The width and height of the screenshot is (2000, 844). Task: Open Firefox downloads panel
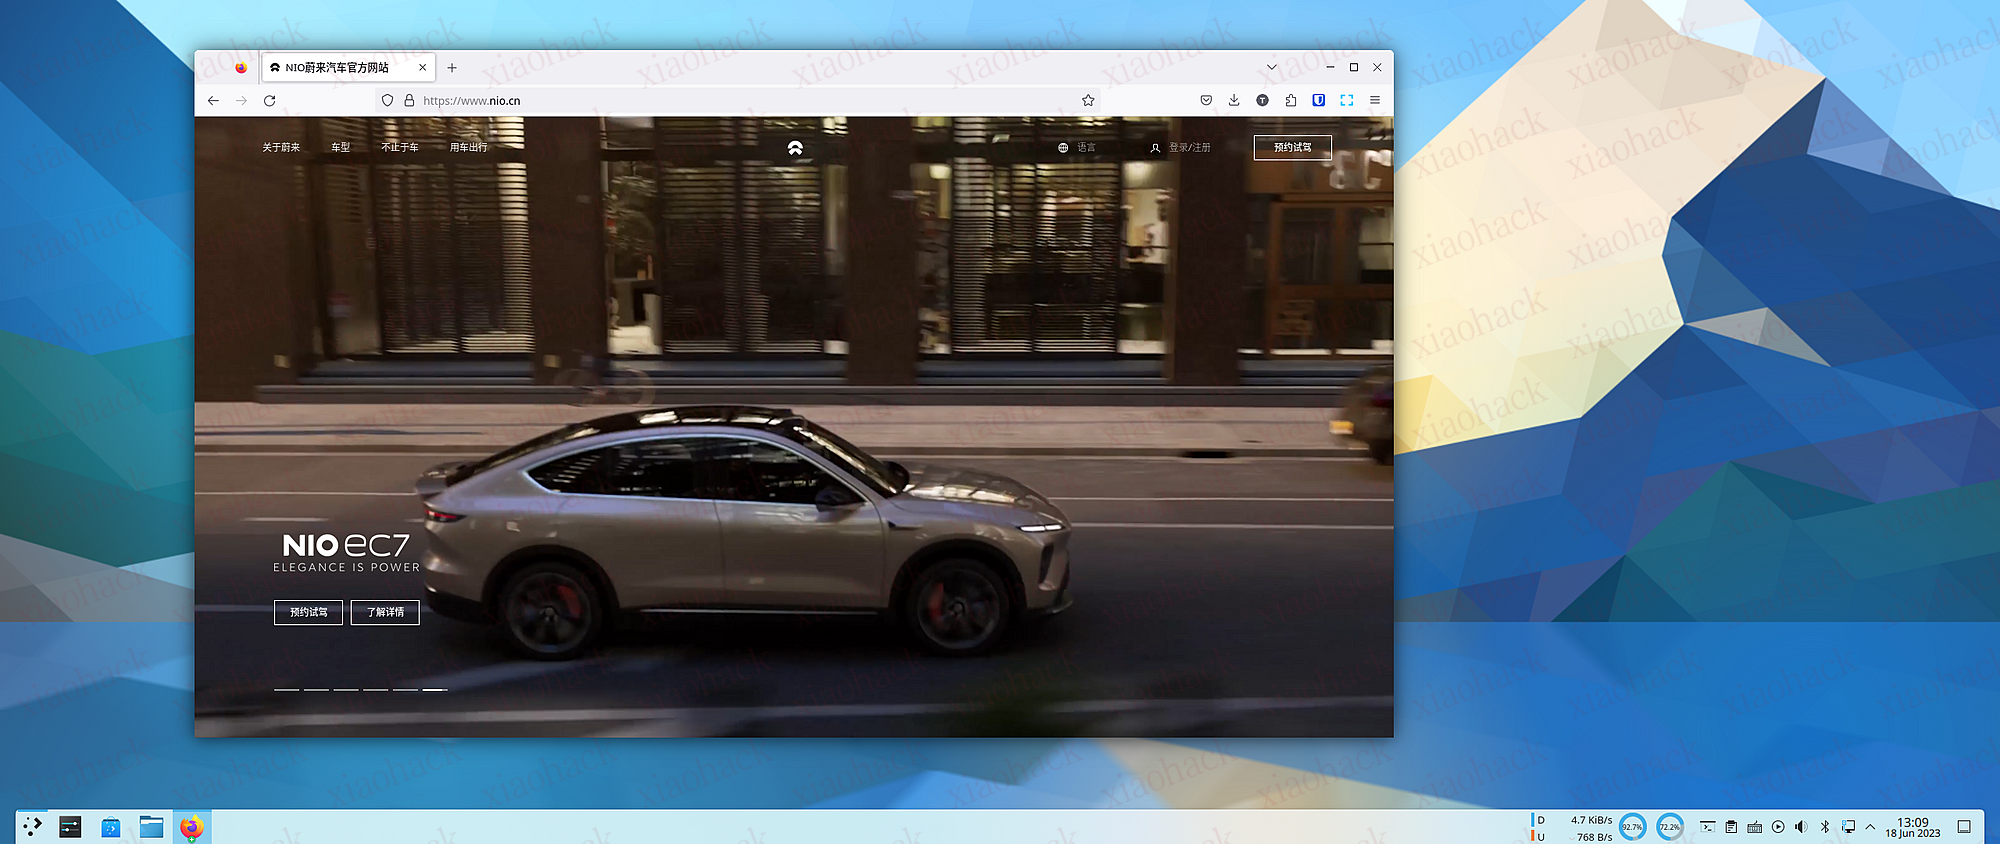click(x=1234, y=101)
